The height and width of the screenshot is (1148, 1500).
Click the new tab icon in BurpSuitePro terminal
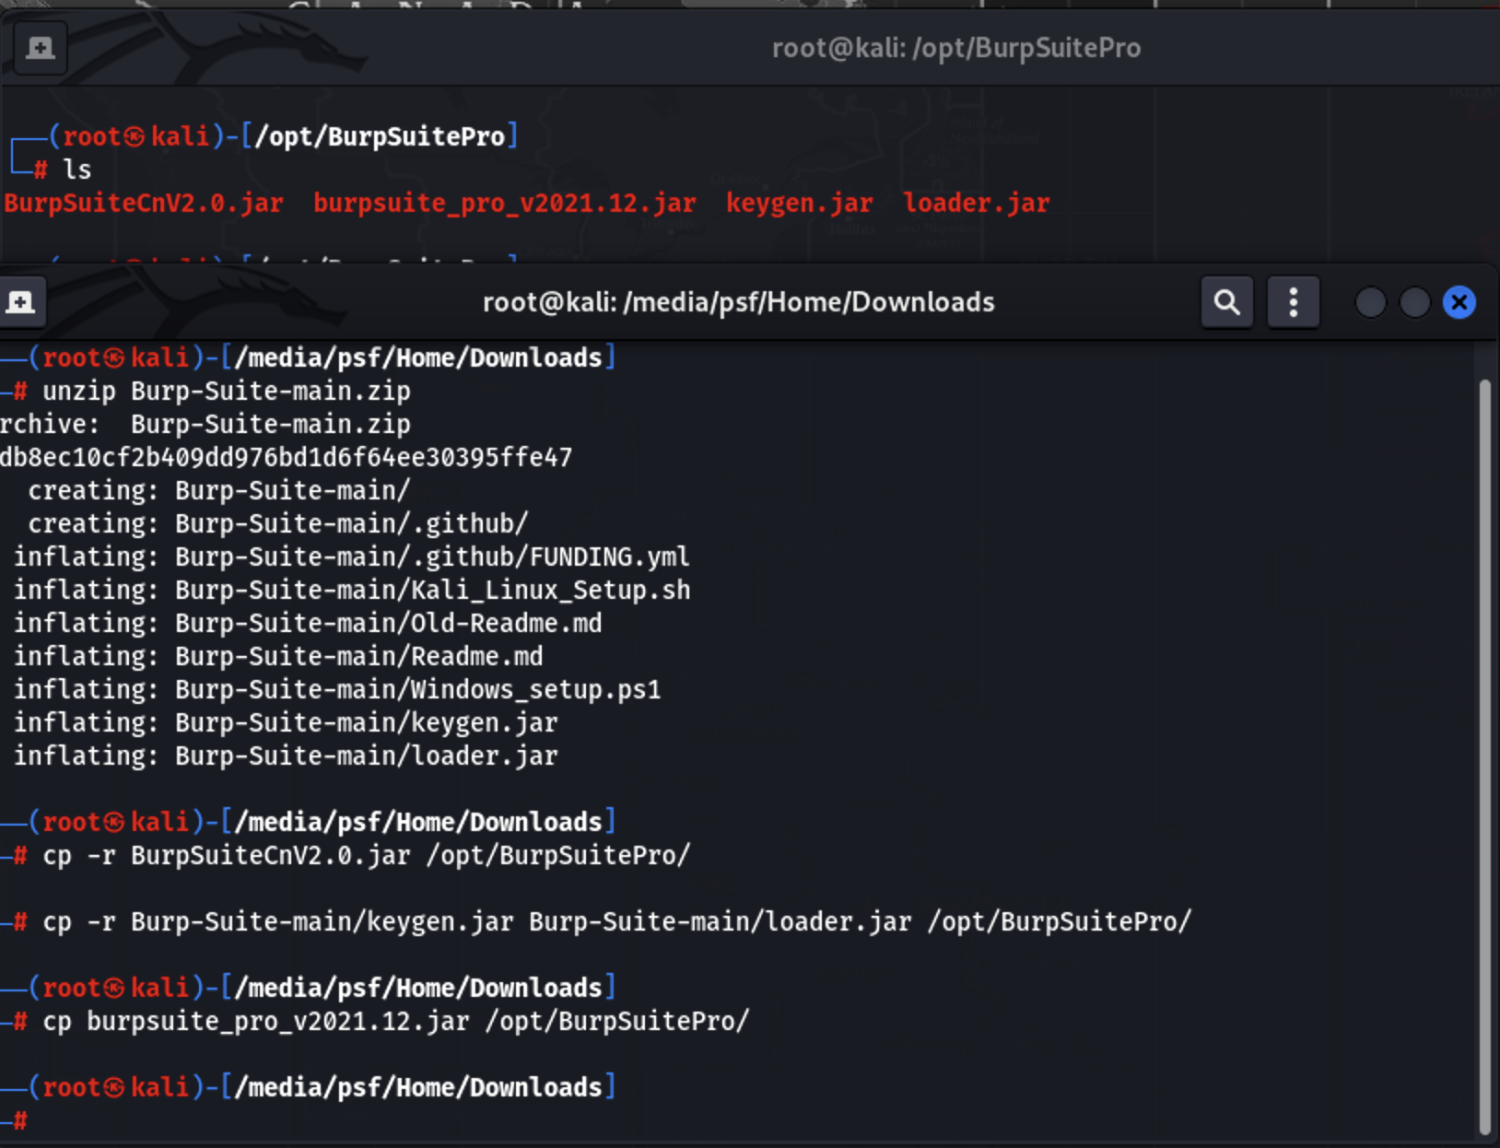click(40, 48)
